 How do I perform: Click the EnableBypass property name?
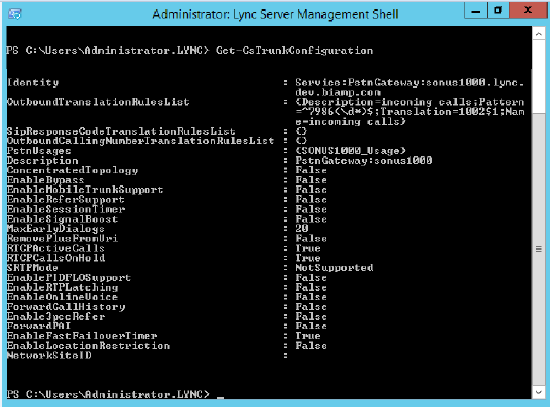coord(46,180)
